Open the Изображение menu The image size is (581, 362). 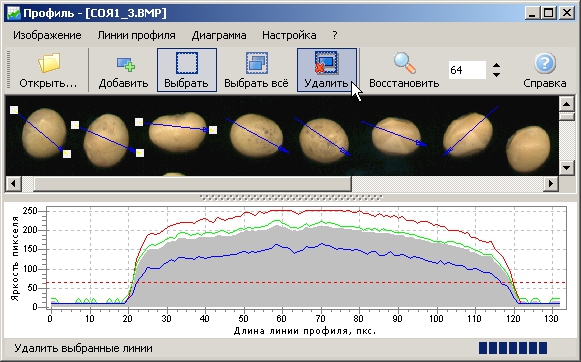pos(47,35)
